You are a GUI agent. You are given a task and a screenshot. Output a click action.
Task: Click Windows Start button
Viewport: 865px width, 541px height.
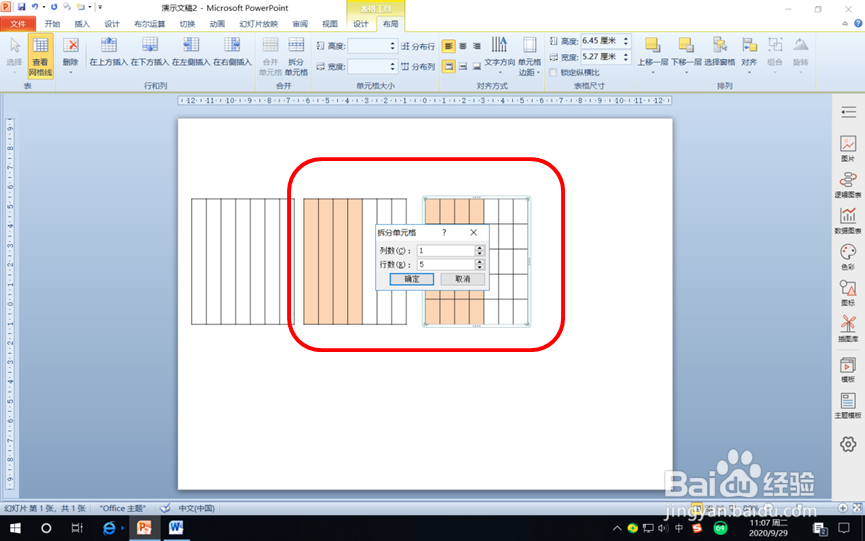tap(15, 528)
